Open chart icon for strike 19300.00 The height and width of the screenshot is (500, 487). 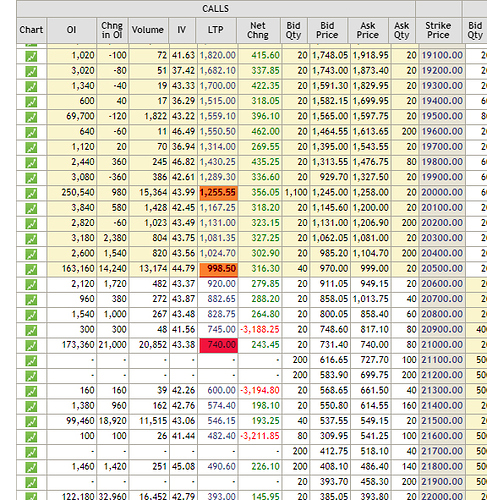pyautogui.click(x=31, y=87)
